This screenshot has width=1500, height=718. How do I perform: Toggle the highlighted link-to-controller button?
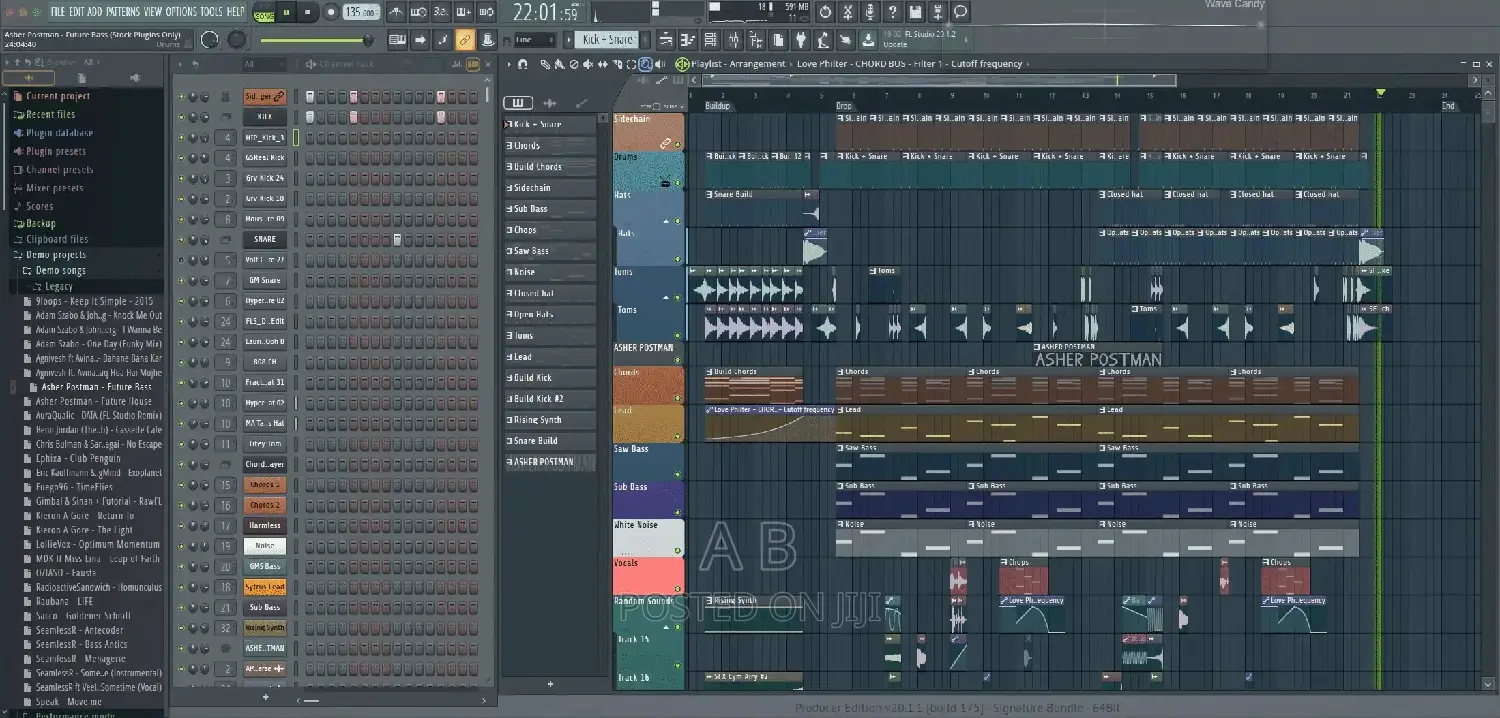point(464,40)
